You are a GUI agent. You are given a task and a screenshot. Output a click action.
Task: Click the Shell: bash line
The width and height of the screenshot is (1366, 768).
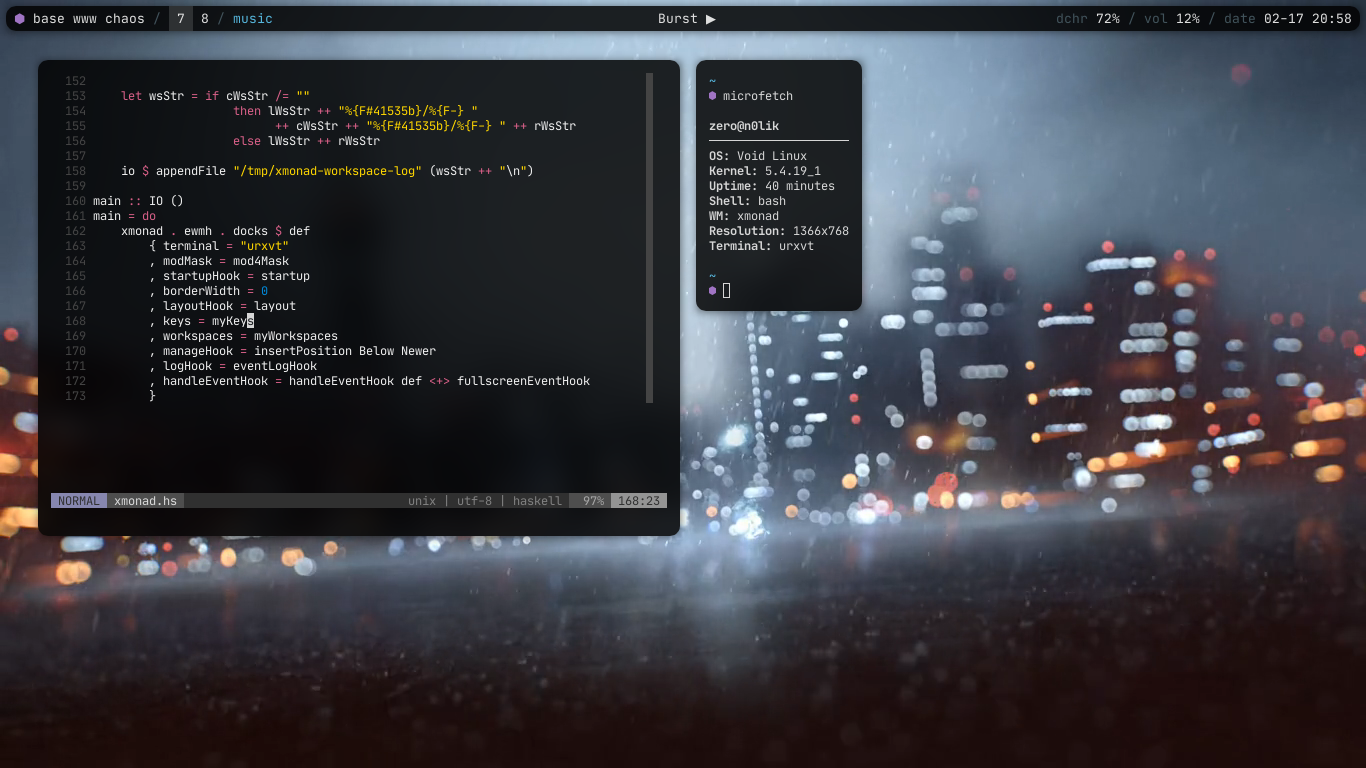click(748, 201)
